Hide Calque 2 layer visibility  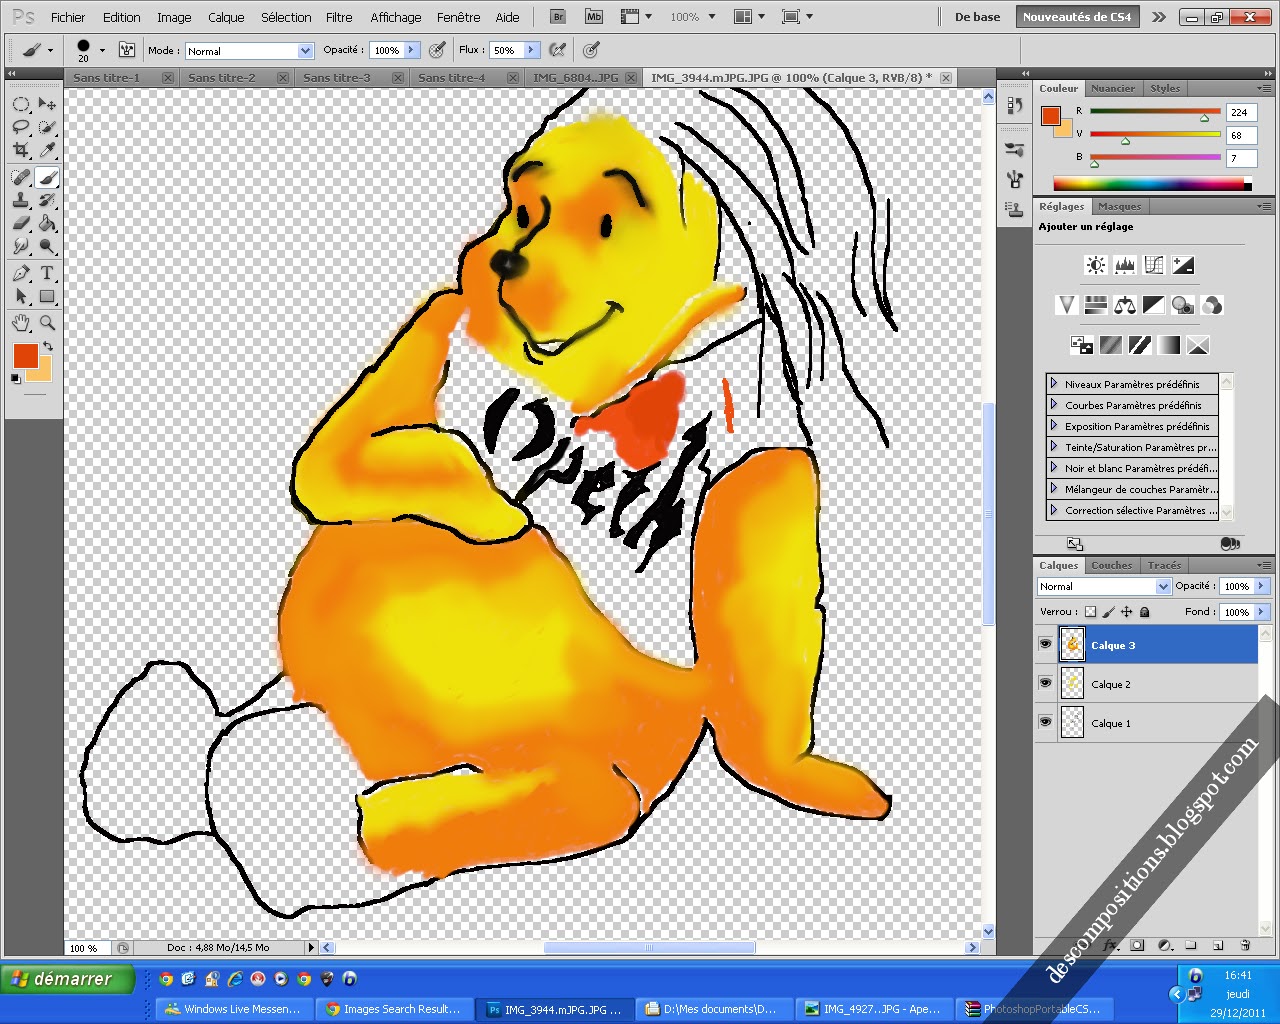[x=1045, y=684]
